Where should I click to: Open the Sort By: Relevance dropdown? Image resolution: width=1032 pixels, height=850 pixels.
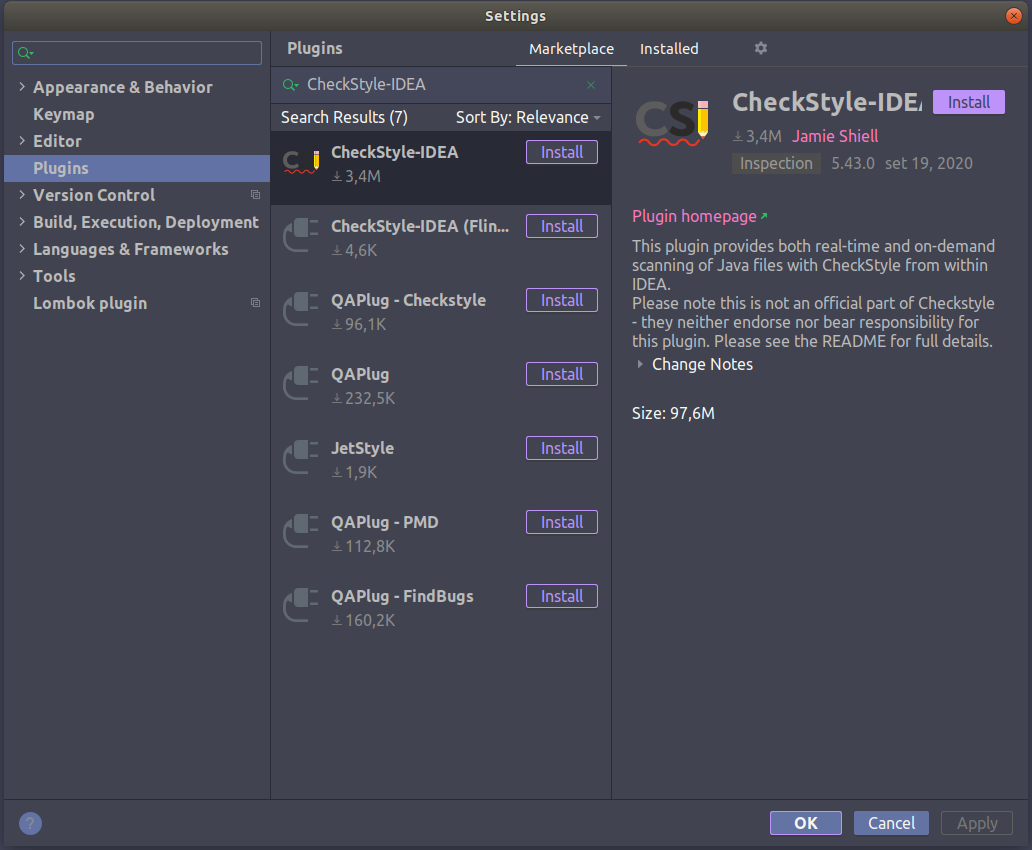pyautogui.click(x=528, y=117)
